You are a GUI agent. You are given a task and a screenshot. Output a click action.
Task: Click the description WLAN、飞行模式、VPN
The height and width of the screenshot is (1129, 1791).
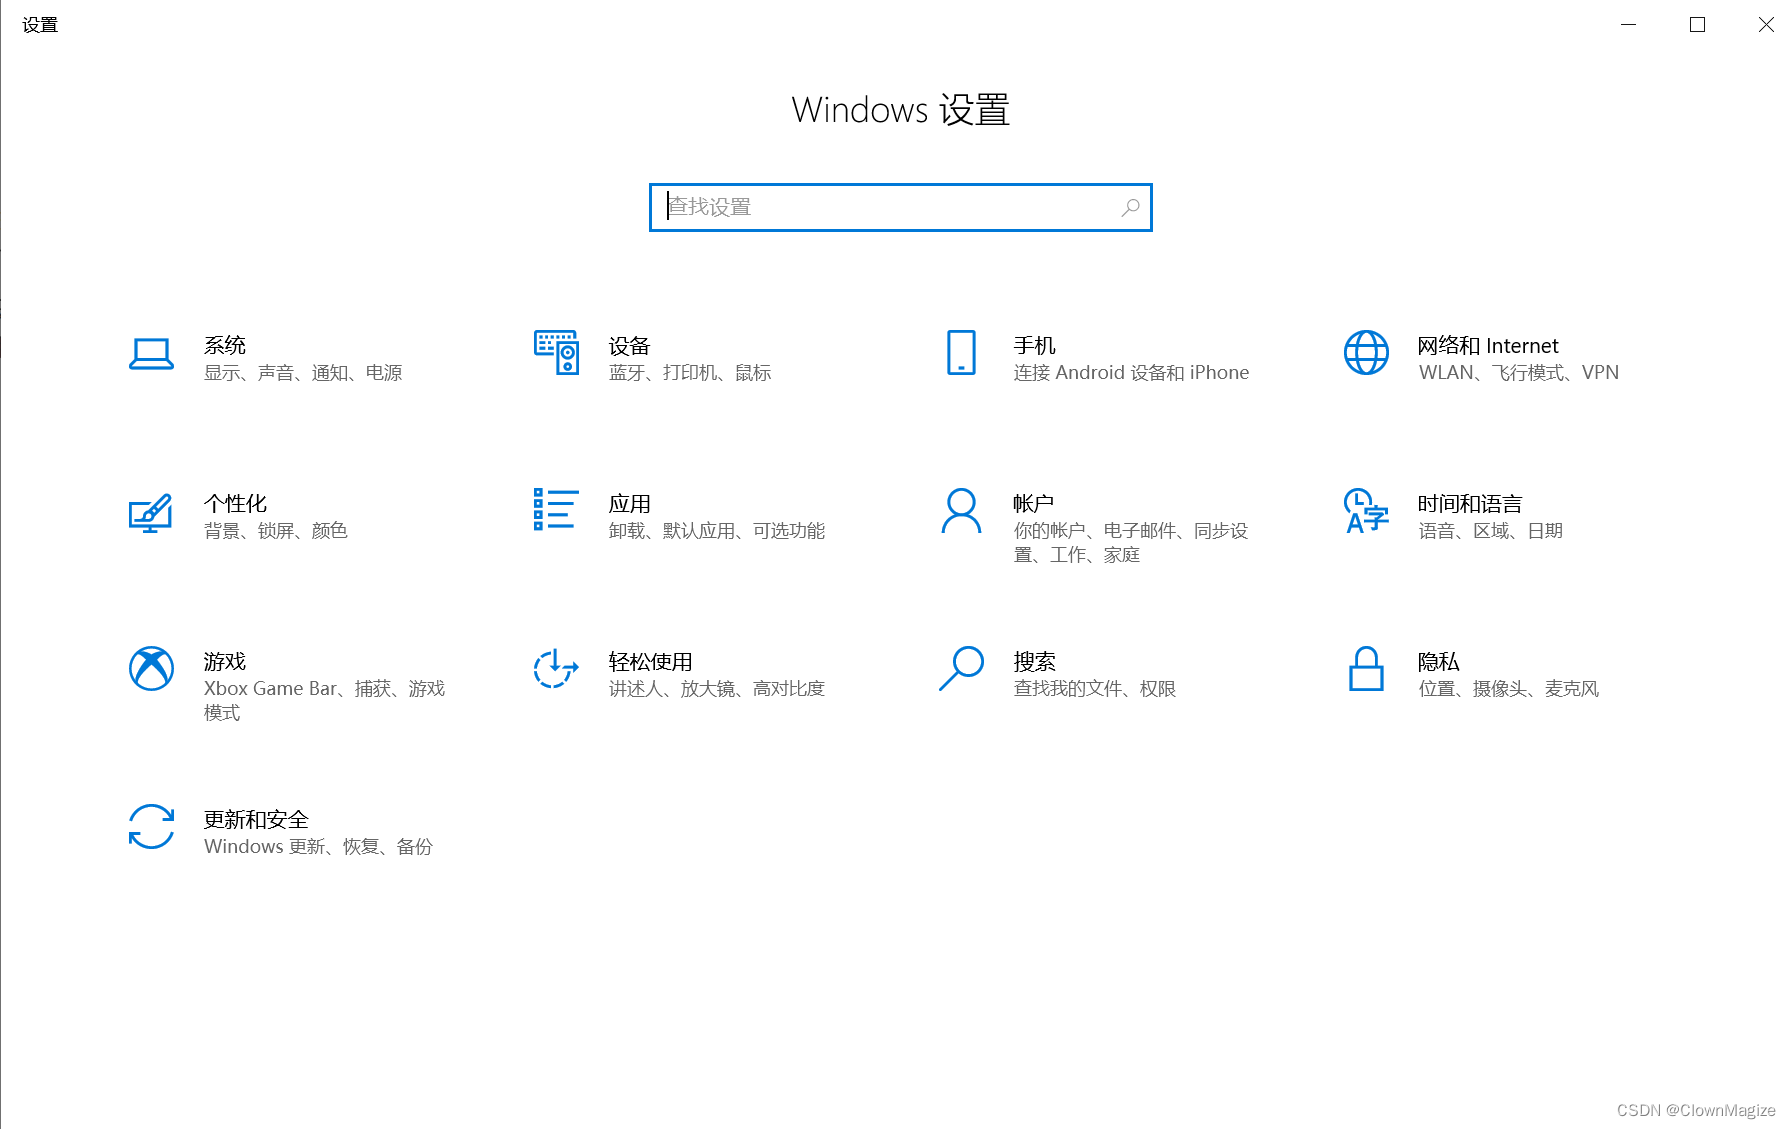(1518, 373)
